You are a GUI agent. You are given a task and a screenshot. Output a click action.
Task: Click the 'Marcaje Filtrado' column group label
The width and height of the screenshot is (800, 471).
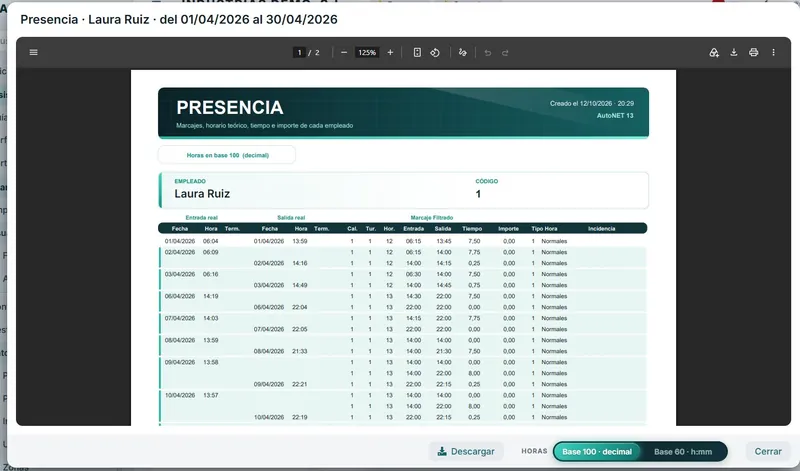(x=432, y=218)
